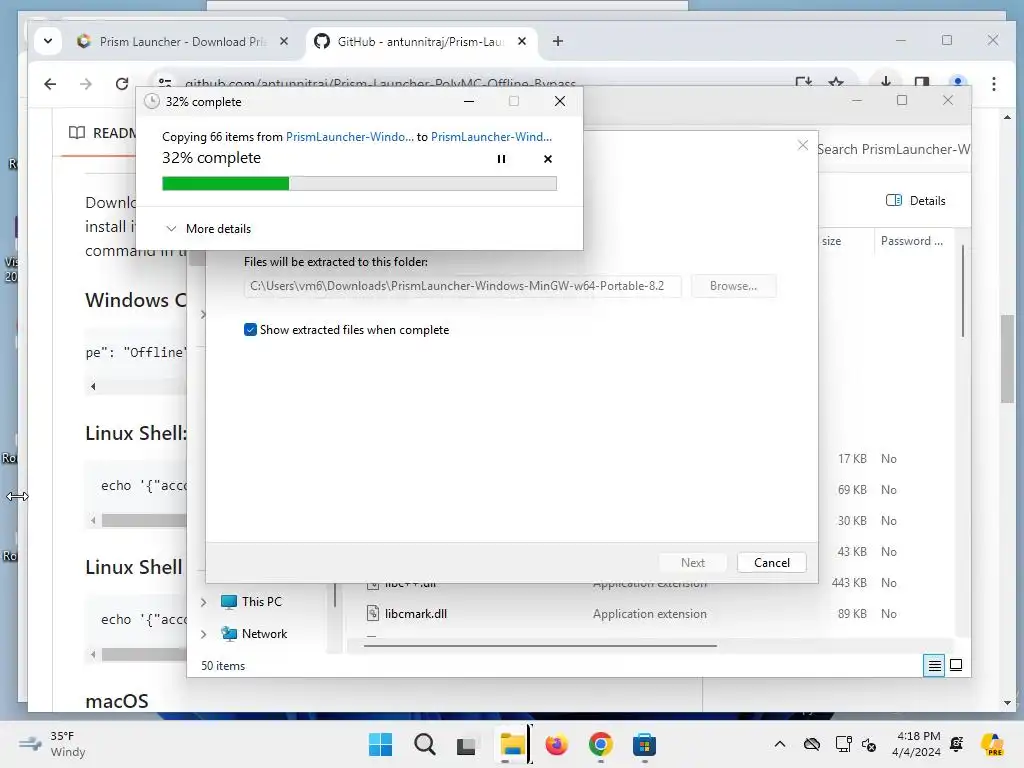The image size is (1024, 768).
Task: Open a new Chrome tab
Action: [x=558, y=41]
